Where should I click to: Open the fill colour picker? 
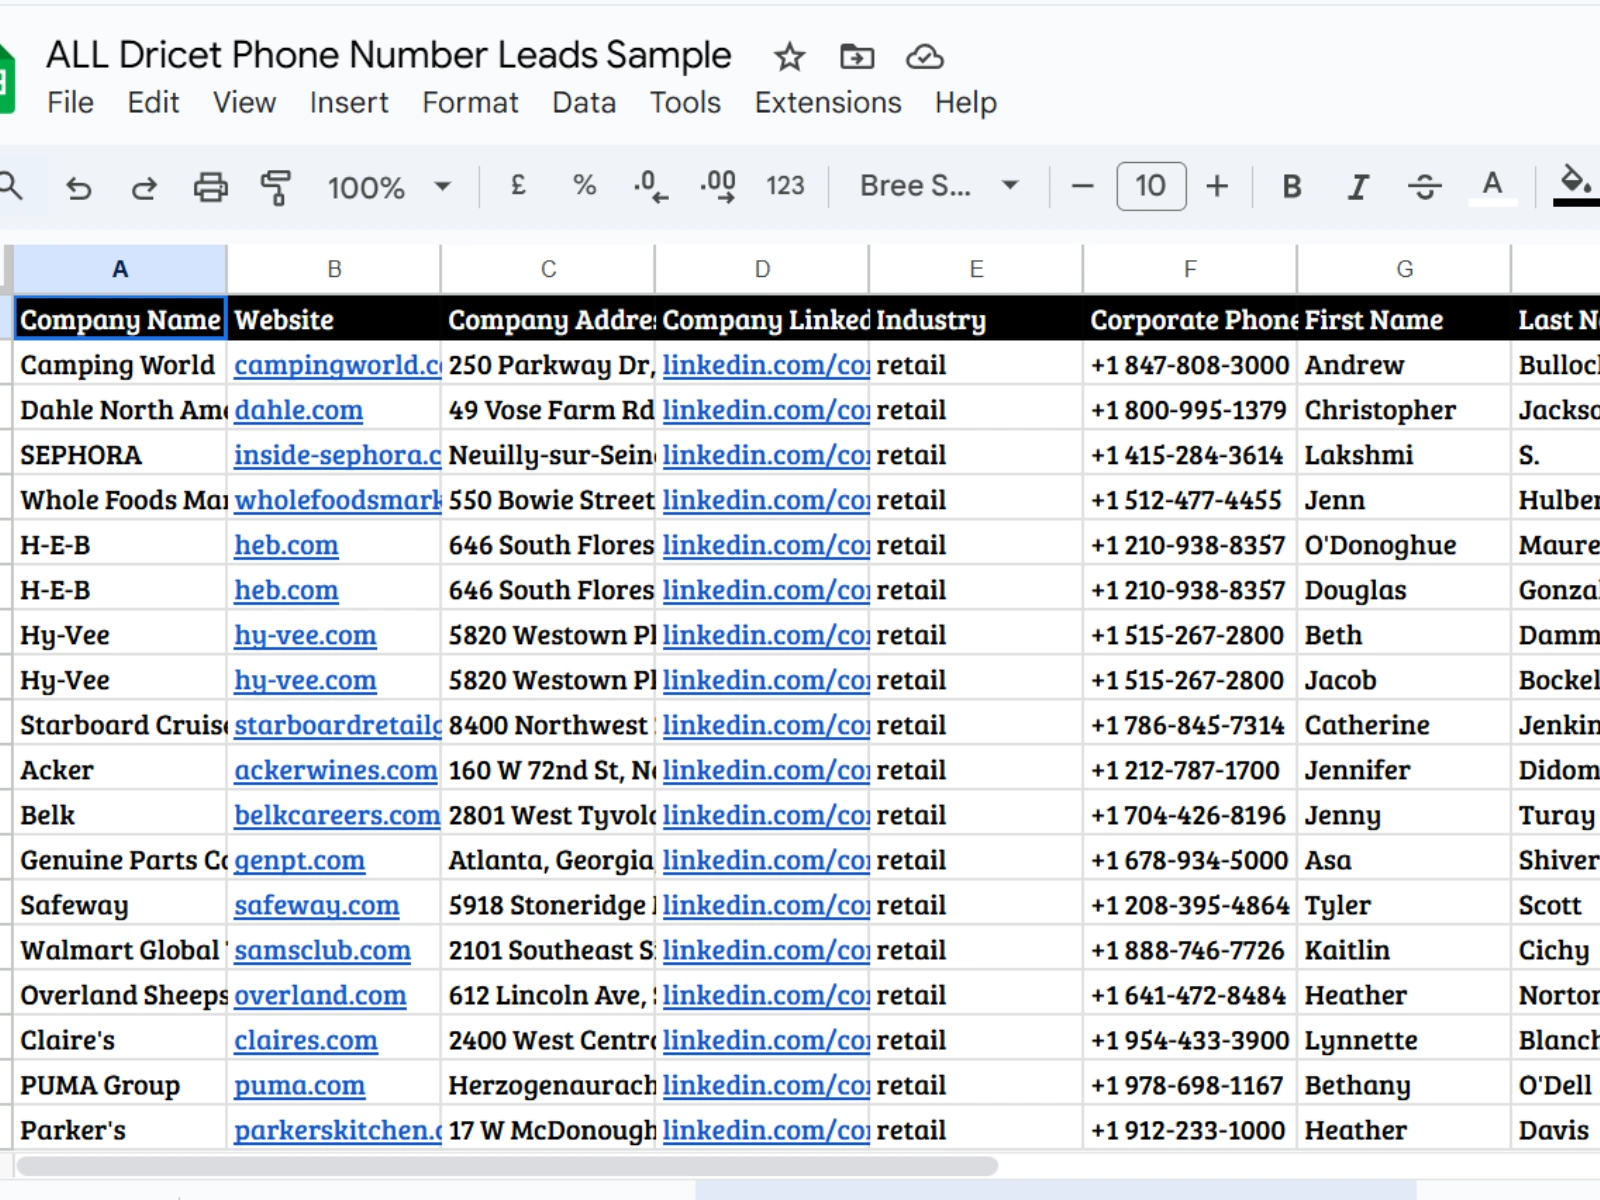point(1576,186)
